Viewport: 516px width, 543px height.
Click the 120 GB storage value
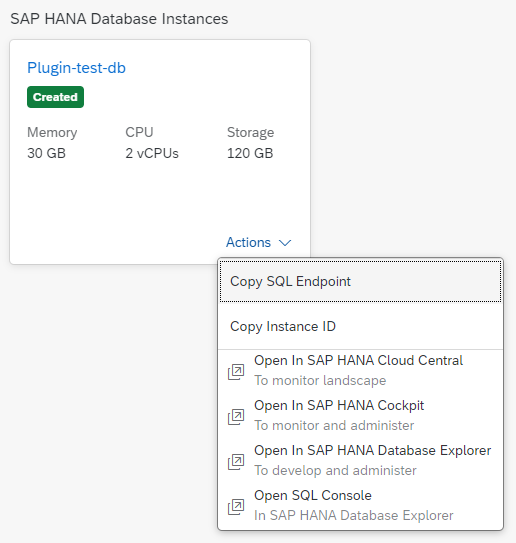[250, 153]
